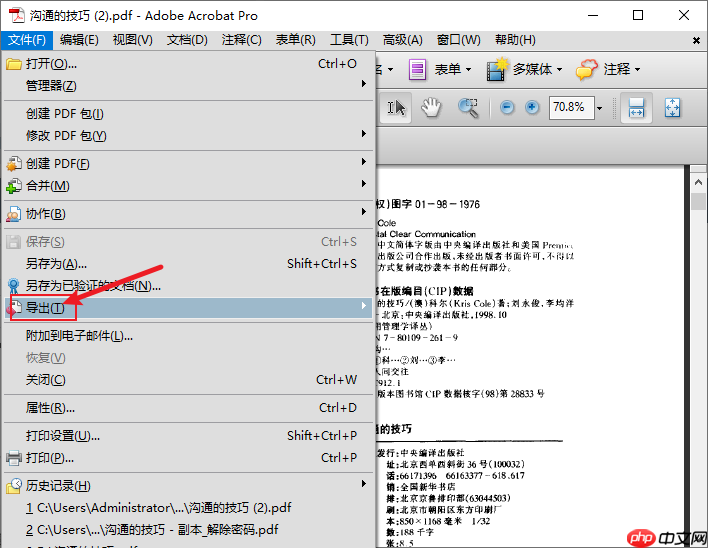Click the Multimedia (多媒体) toolbar icon
Viewport: 708px width, 548px height.
[x=497, y=70]
